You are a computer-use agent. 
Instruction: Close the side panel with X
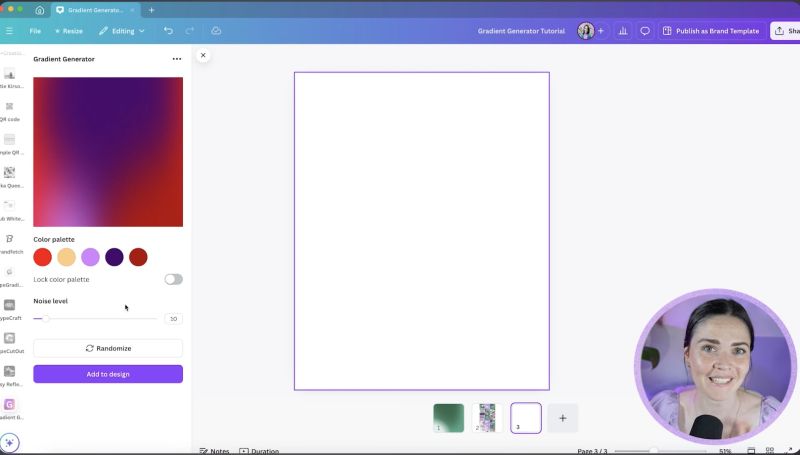click(x=203, y=55)
